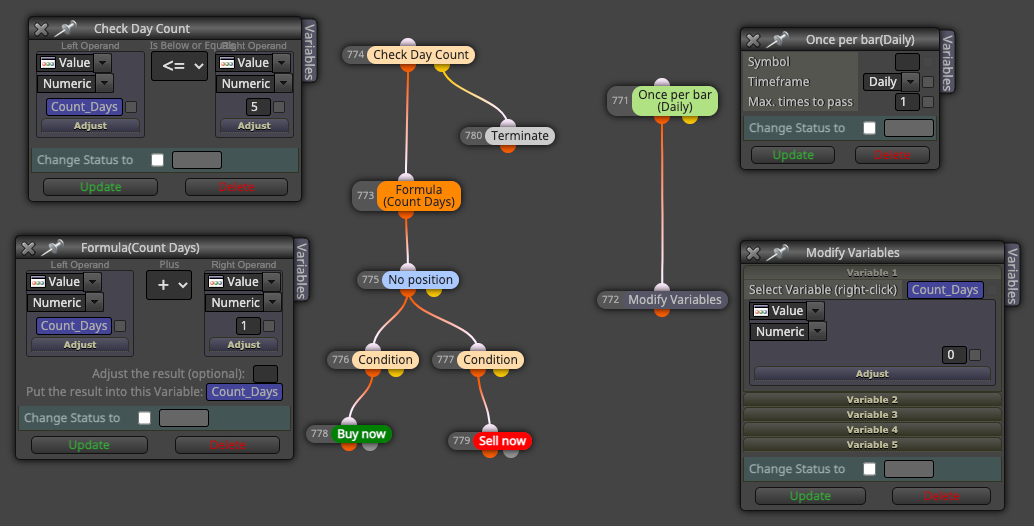Click Update in Check Day Count panel
The width and height of the screenshot is (1034, 526).
[100, 187]
